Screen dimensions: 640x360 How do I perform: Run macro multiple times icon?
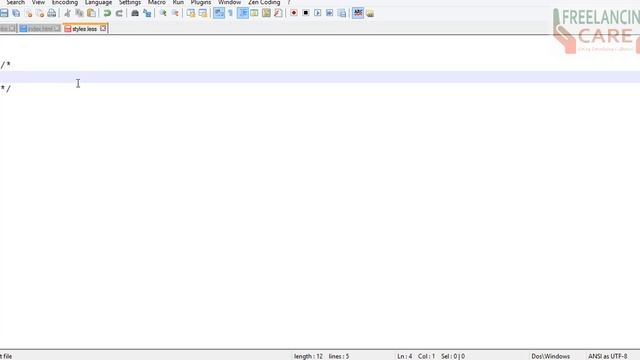[x=329, y=13]
